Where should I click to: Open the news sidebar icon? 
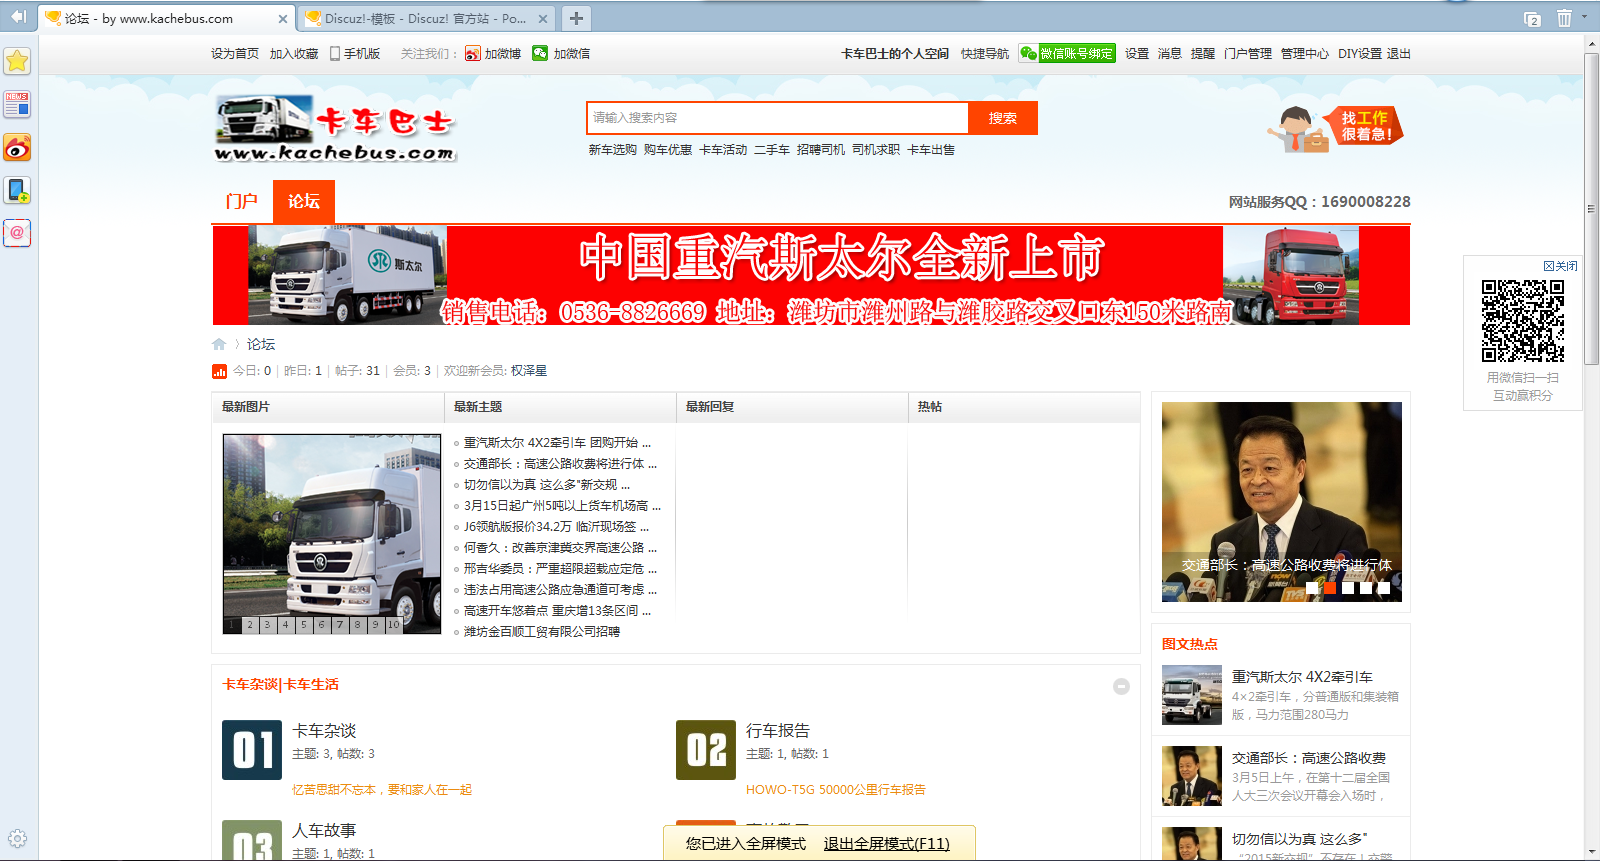17,104
